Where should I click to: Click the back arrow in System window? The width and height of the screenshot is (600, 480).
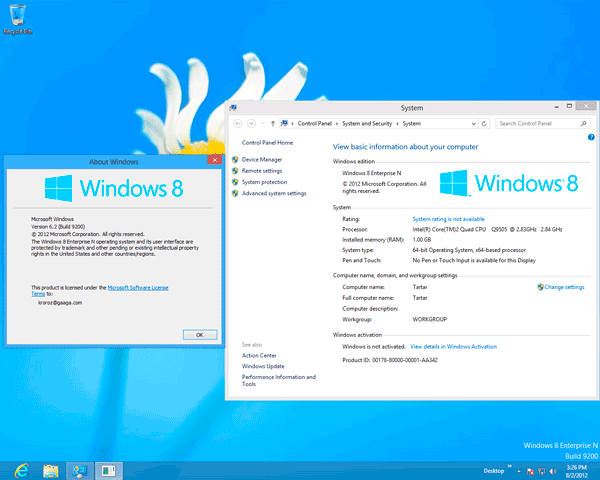(237, 123)
